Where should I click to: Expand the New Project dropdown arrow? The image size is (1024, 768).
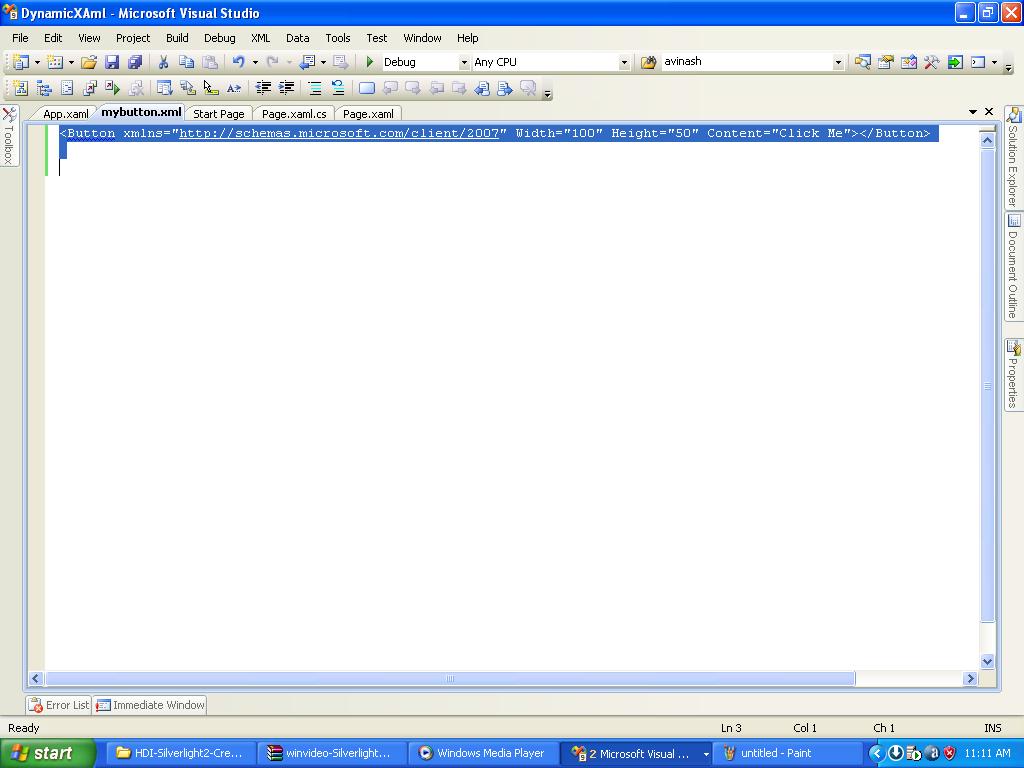37,62
